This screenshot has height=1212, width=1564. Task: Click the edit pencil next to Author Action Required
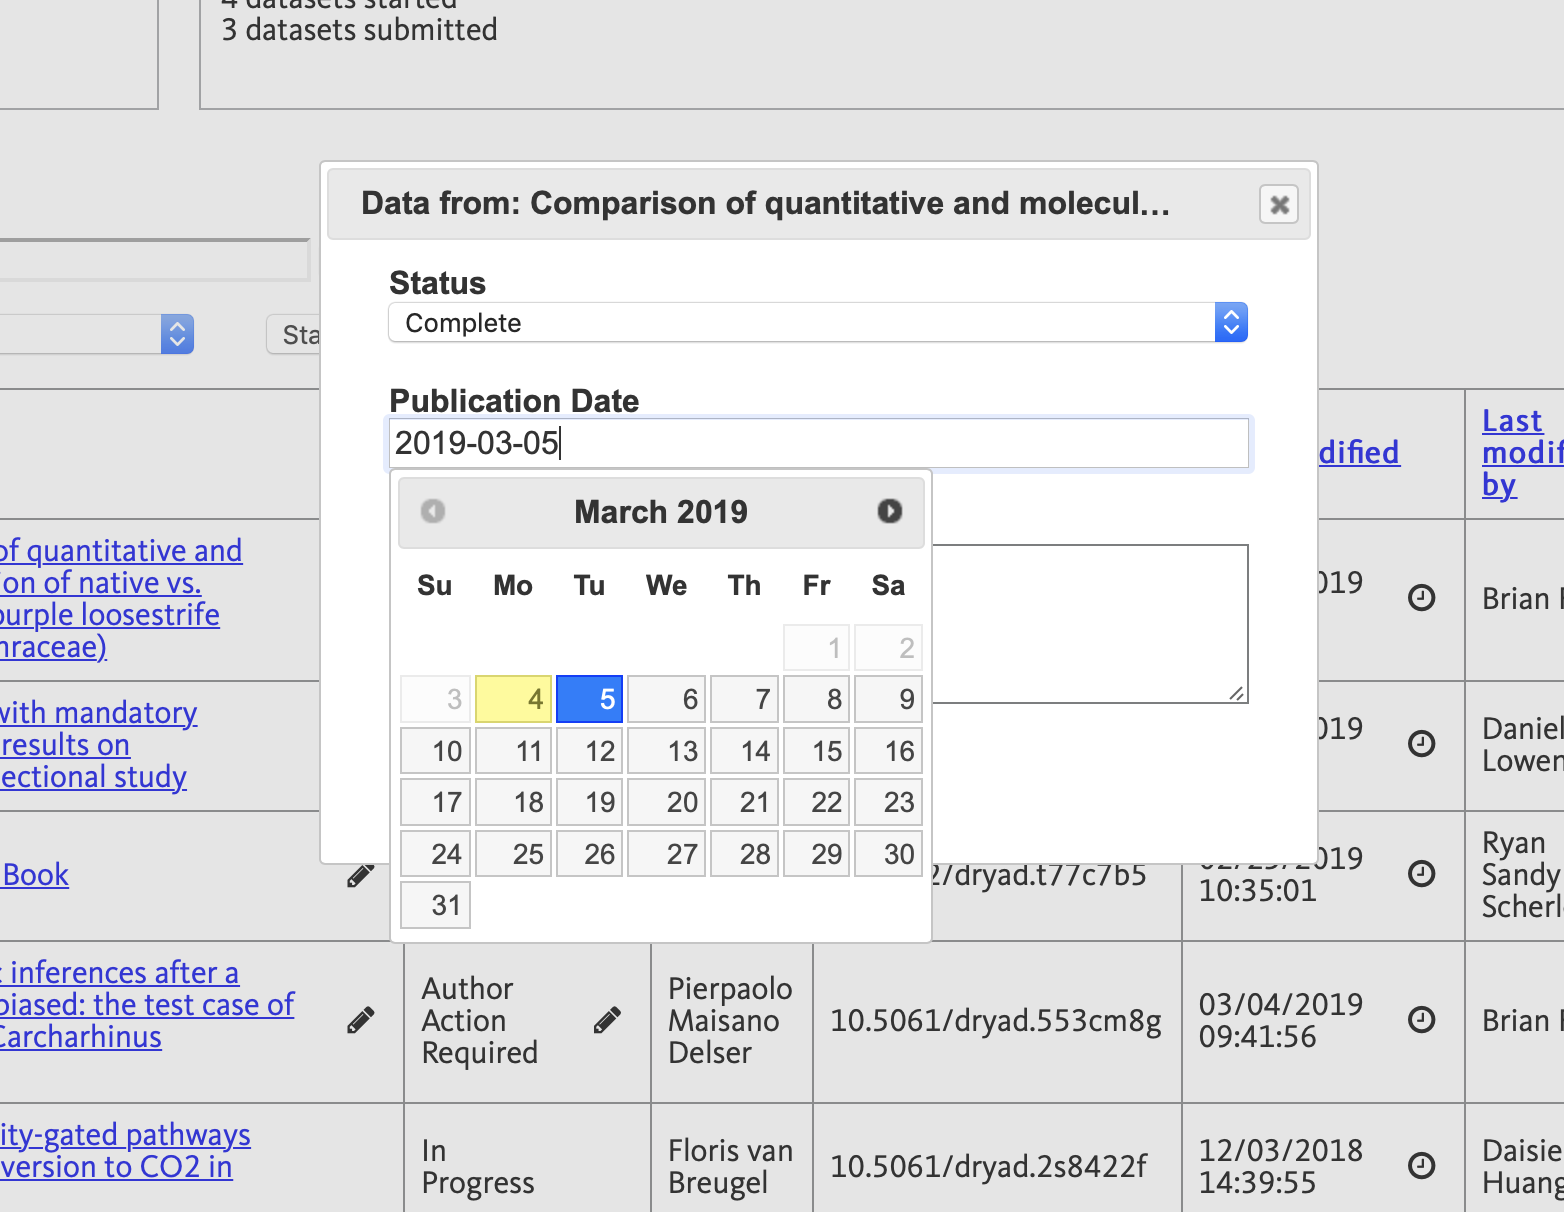(x=608, y=1020)
